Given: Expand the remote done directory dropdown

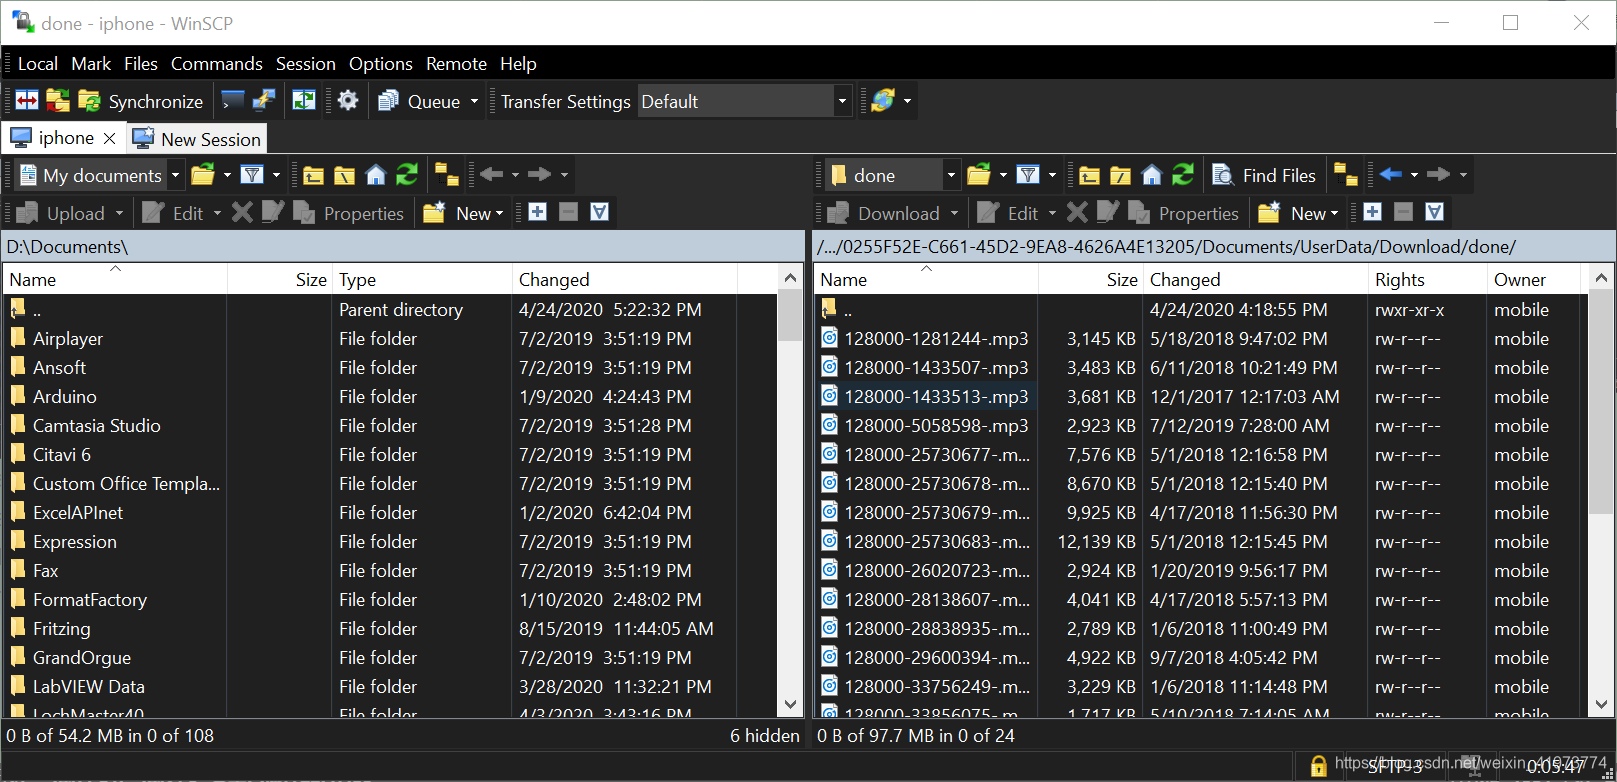Looking at the screenshot, I should (951, 175).
